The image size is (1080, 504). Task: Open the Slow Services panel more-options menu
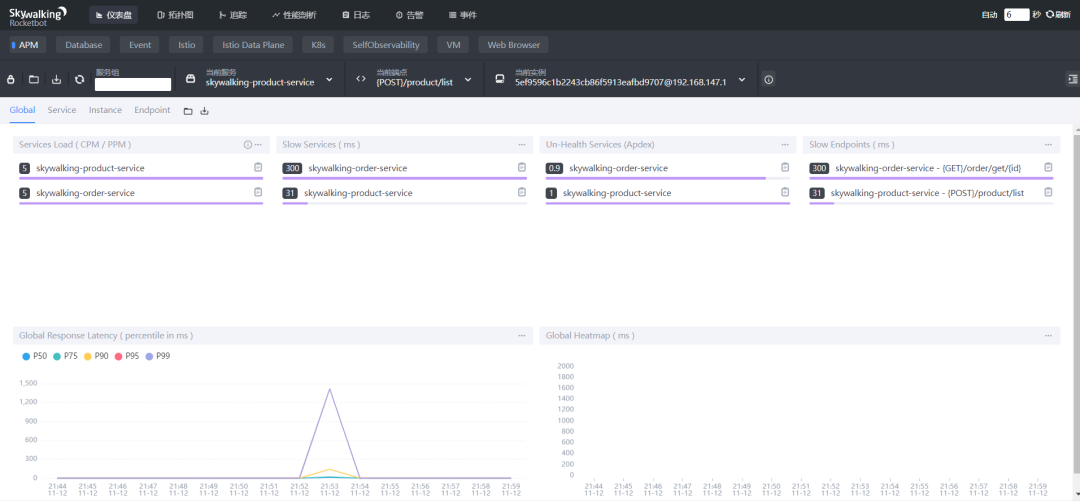click(521, 145)
